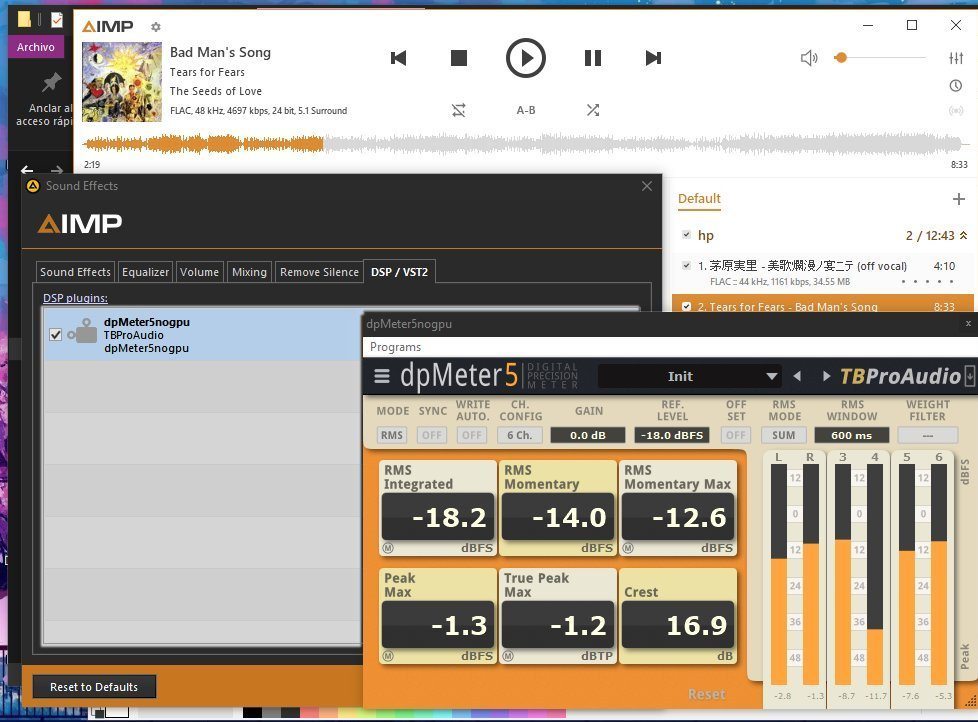Open the internet radio capture icon
This screenshot has height=722, width=978.
click(x=956, y=110)
